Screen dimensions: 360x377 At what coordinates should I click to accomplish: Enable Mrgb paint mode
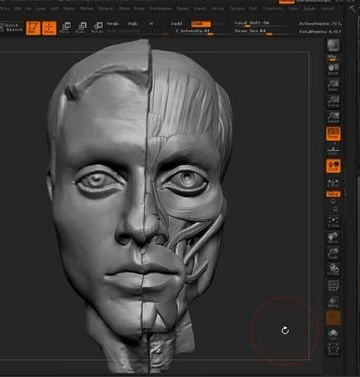[113, 24]
